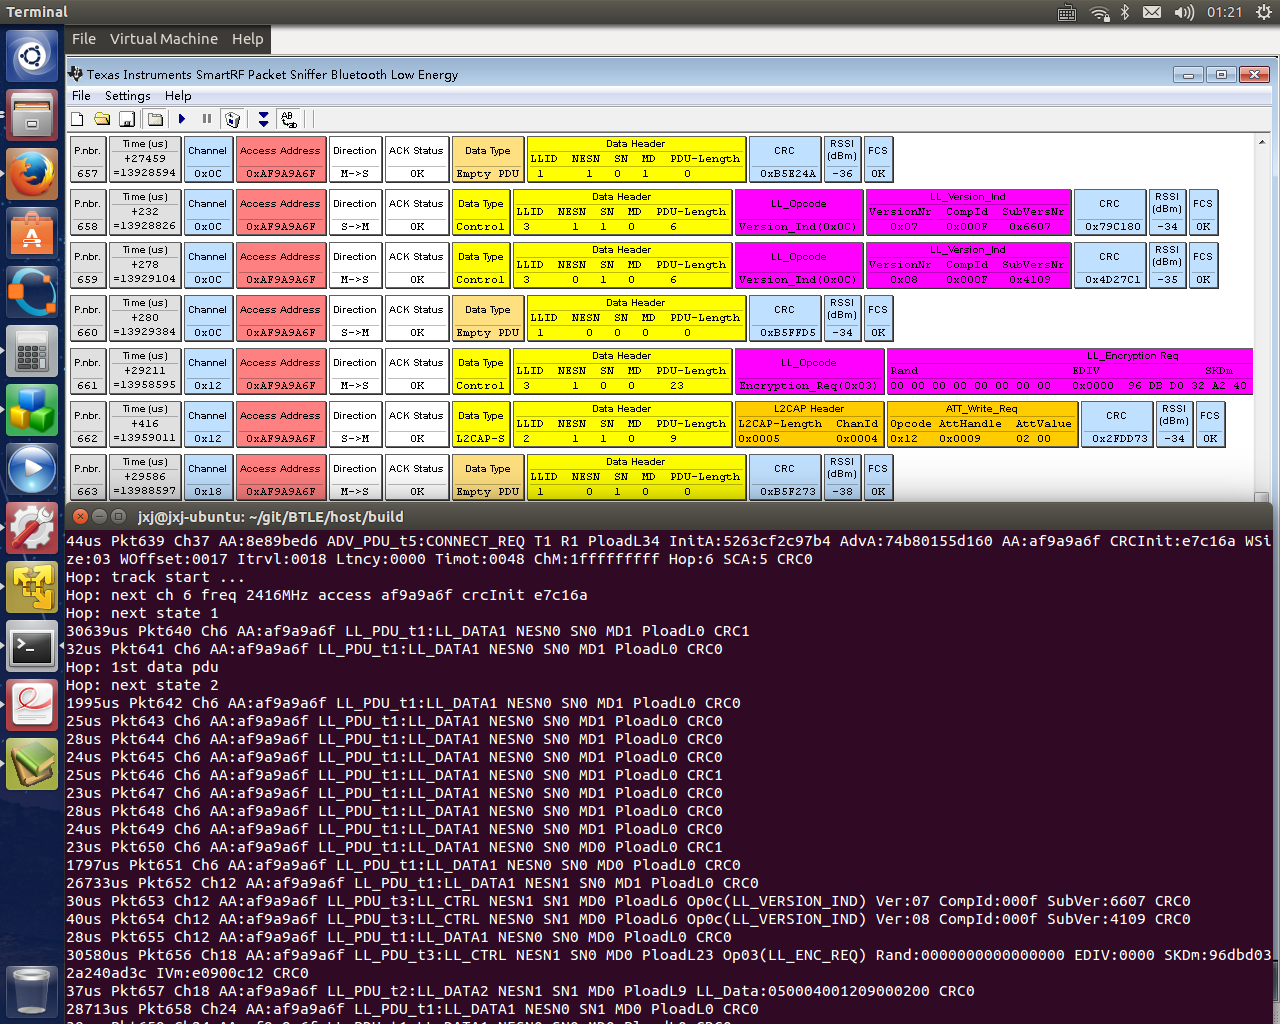Open the volume indicator menu

pyautogui.click(x=1184, y=12)
